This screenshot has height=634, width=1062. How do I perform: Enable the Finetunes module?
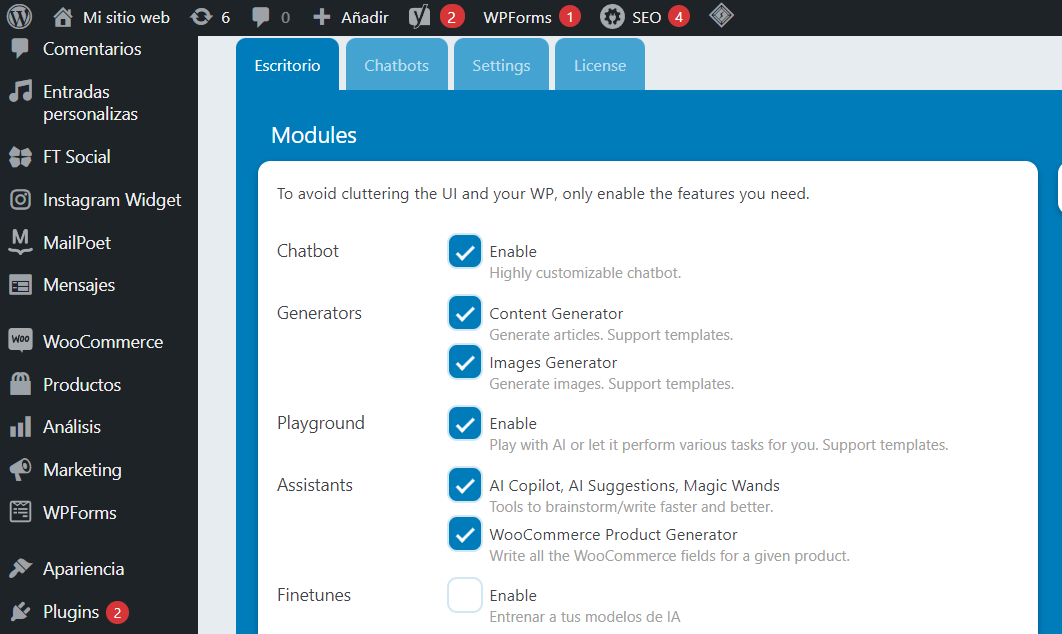point(464,594)
